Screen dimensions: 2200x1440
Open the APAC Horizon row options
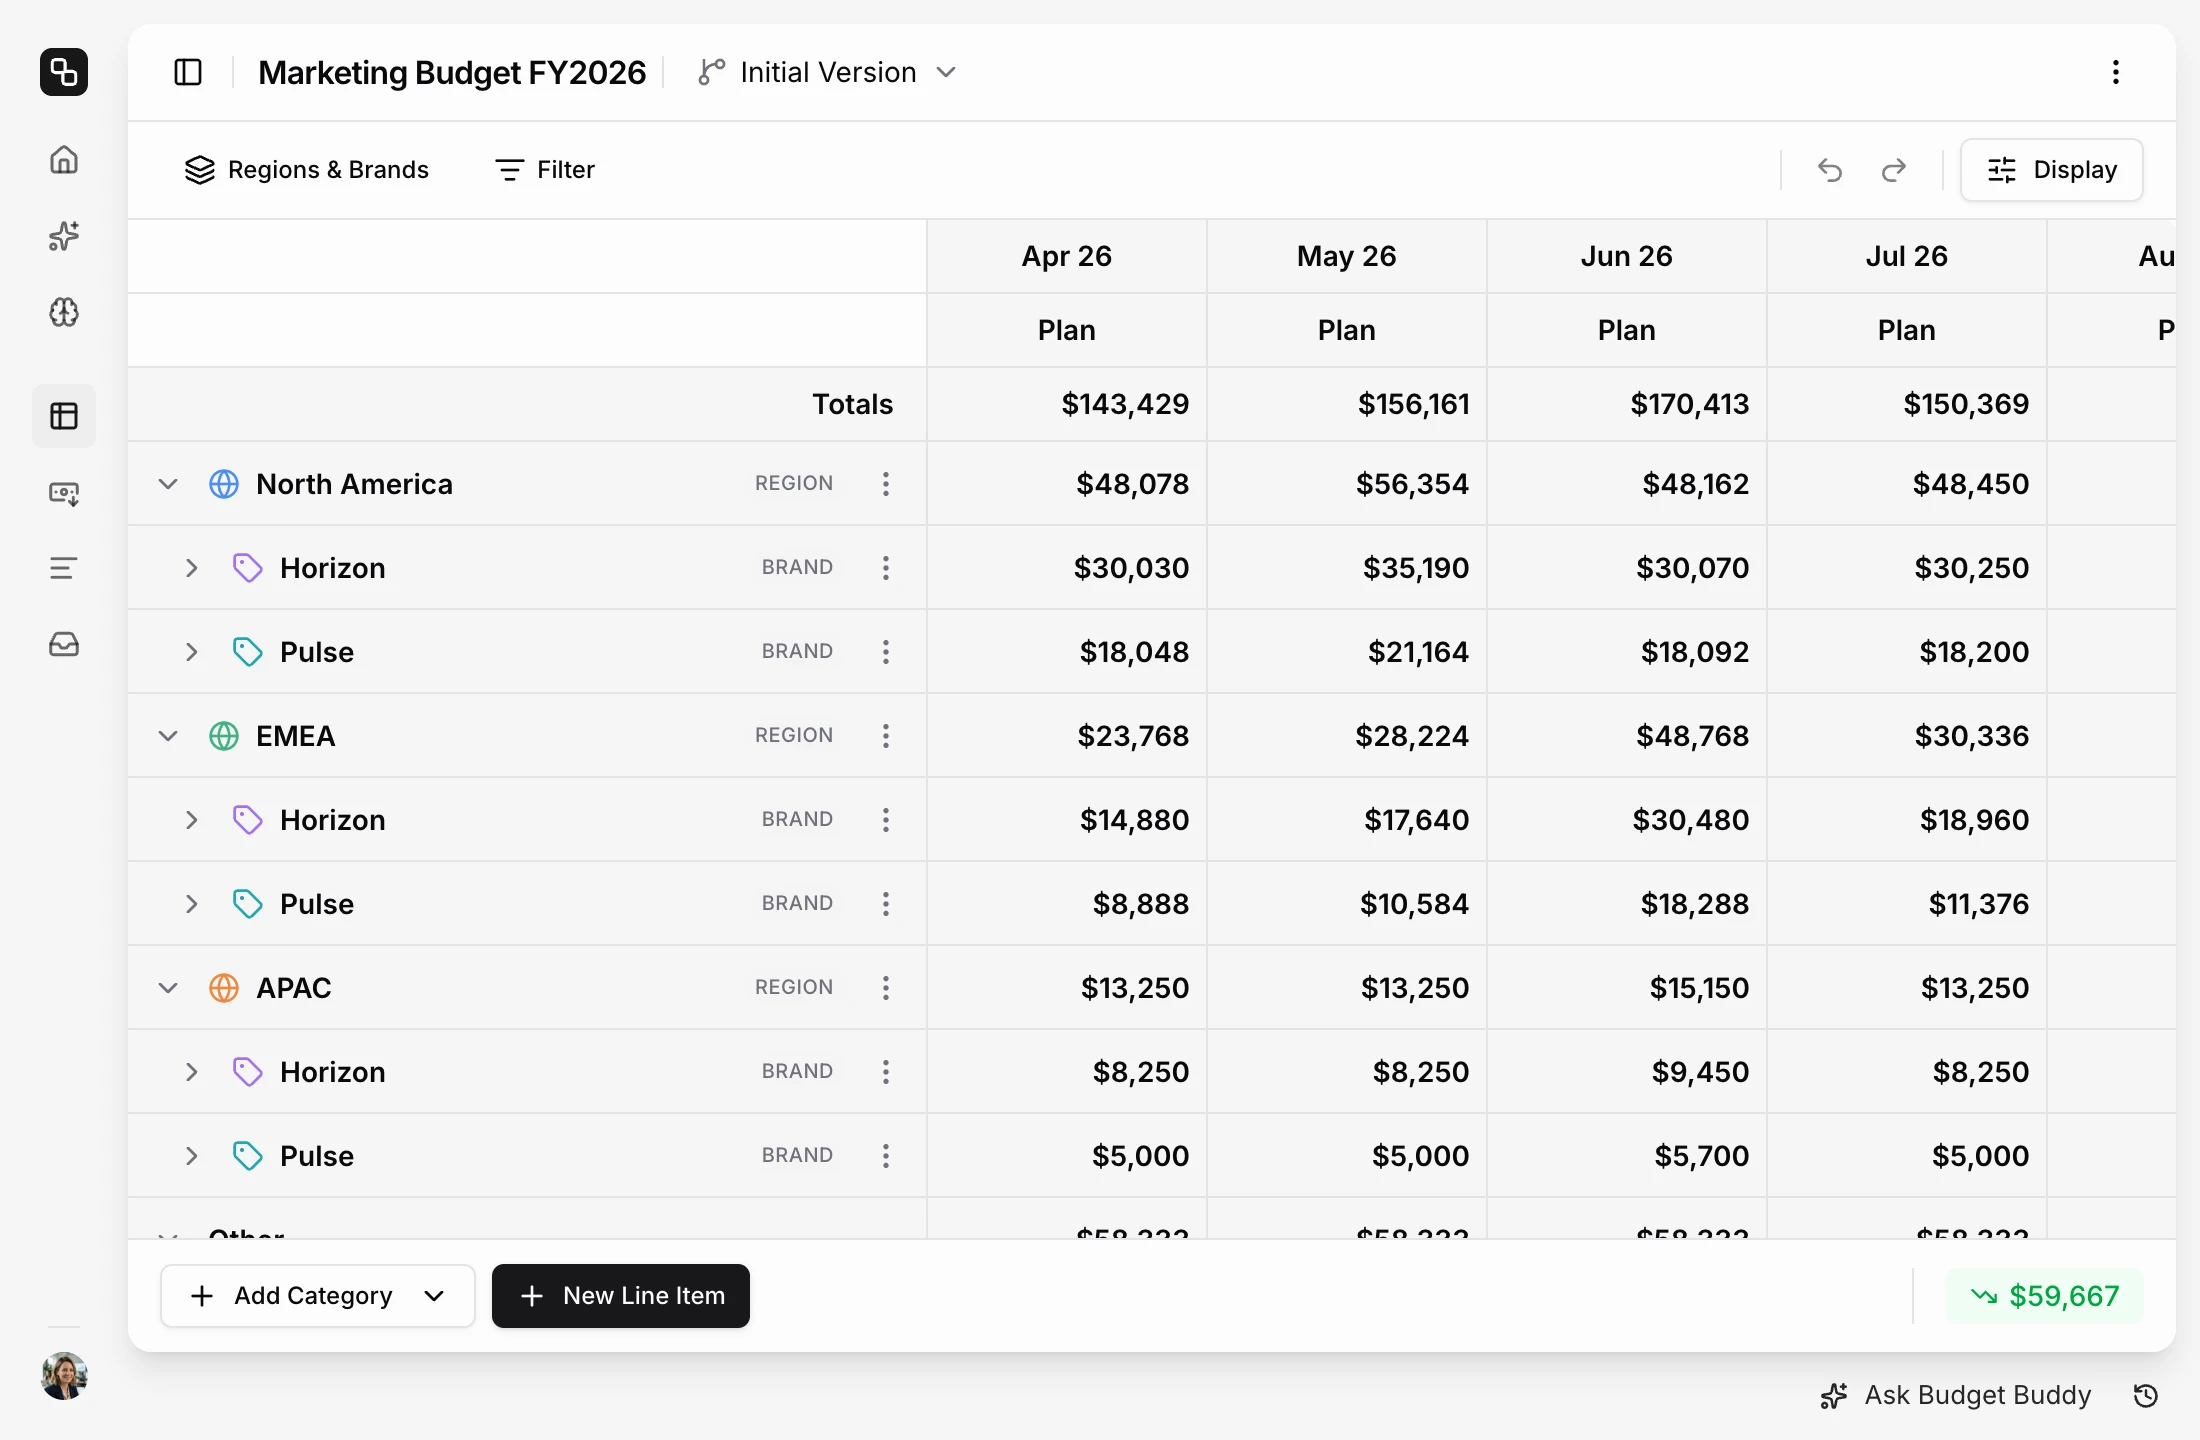(x=886, y=1072)
